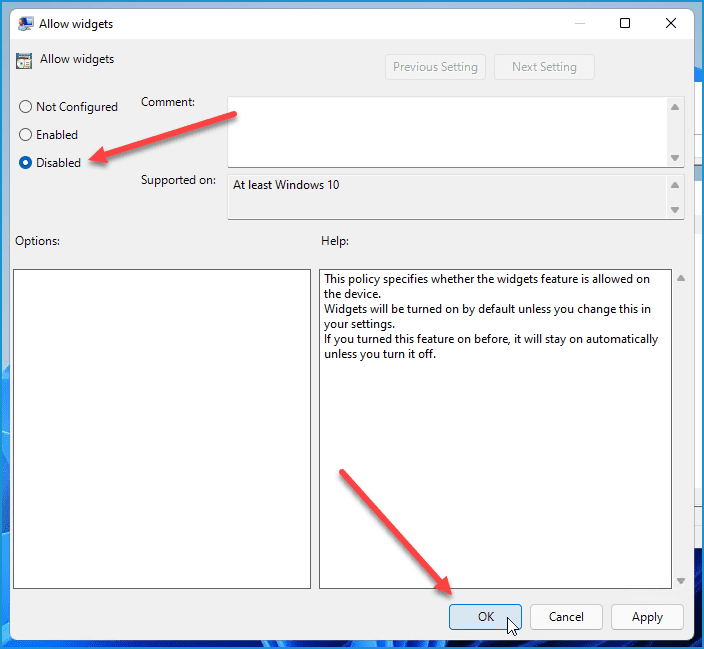The image size is (704, 649).
Task: Click the Cancel button
Action: coord(566,617)
